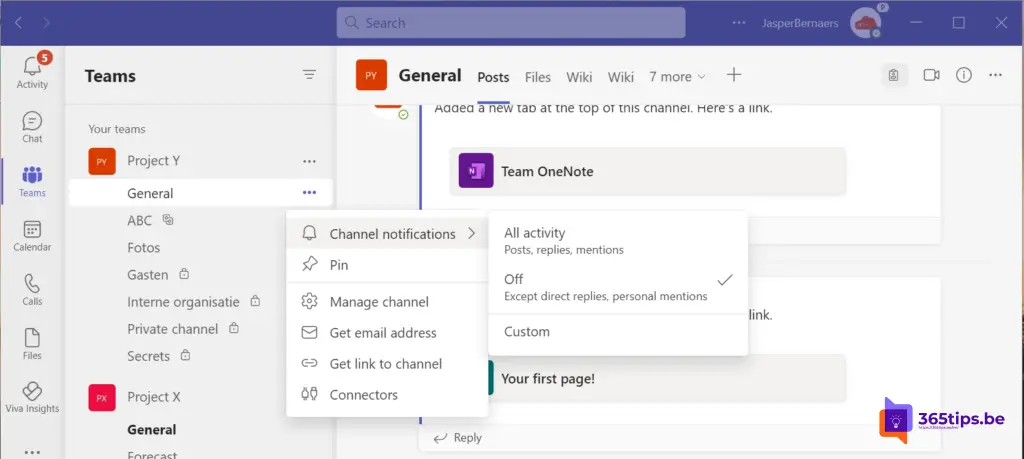The image size is (1024, 459).
Task: Click the forward navigation arrow
Action: pyautogui.click(x=46, y=23)
